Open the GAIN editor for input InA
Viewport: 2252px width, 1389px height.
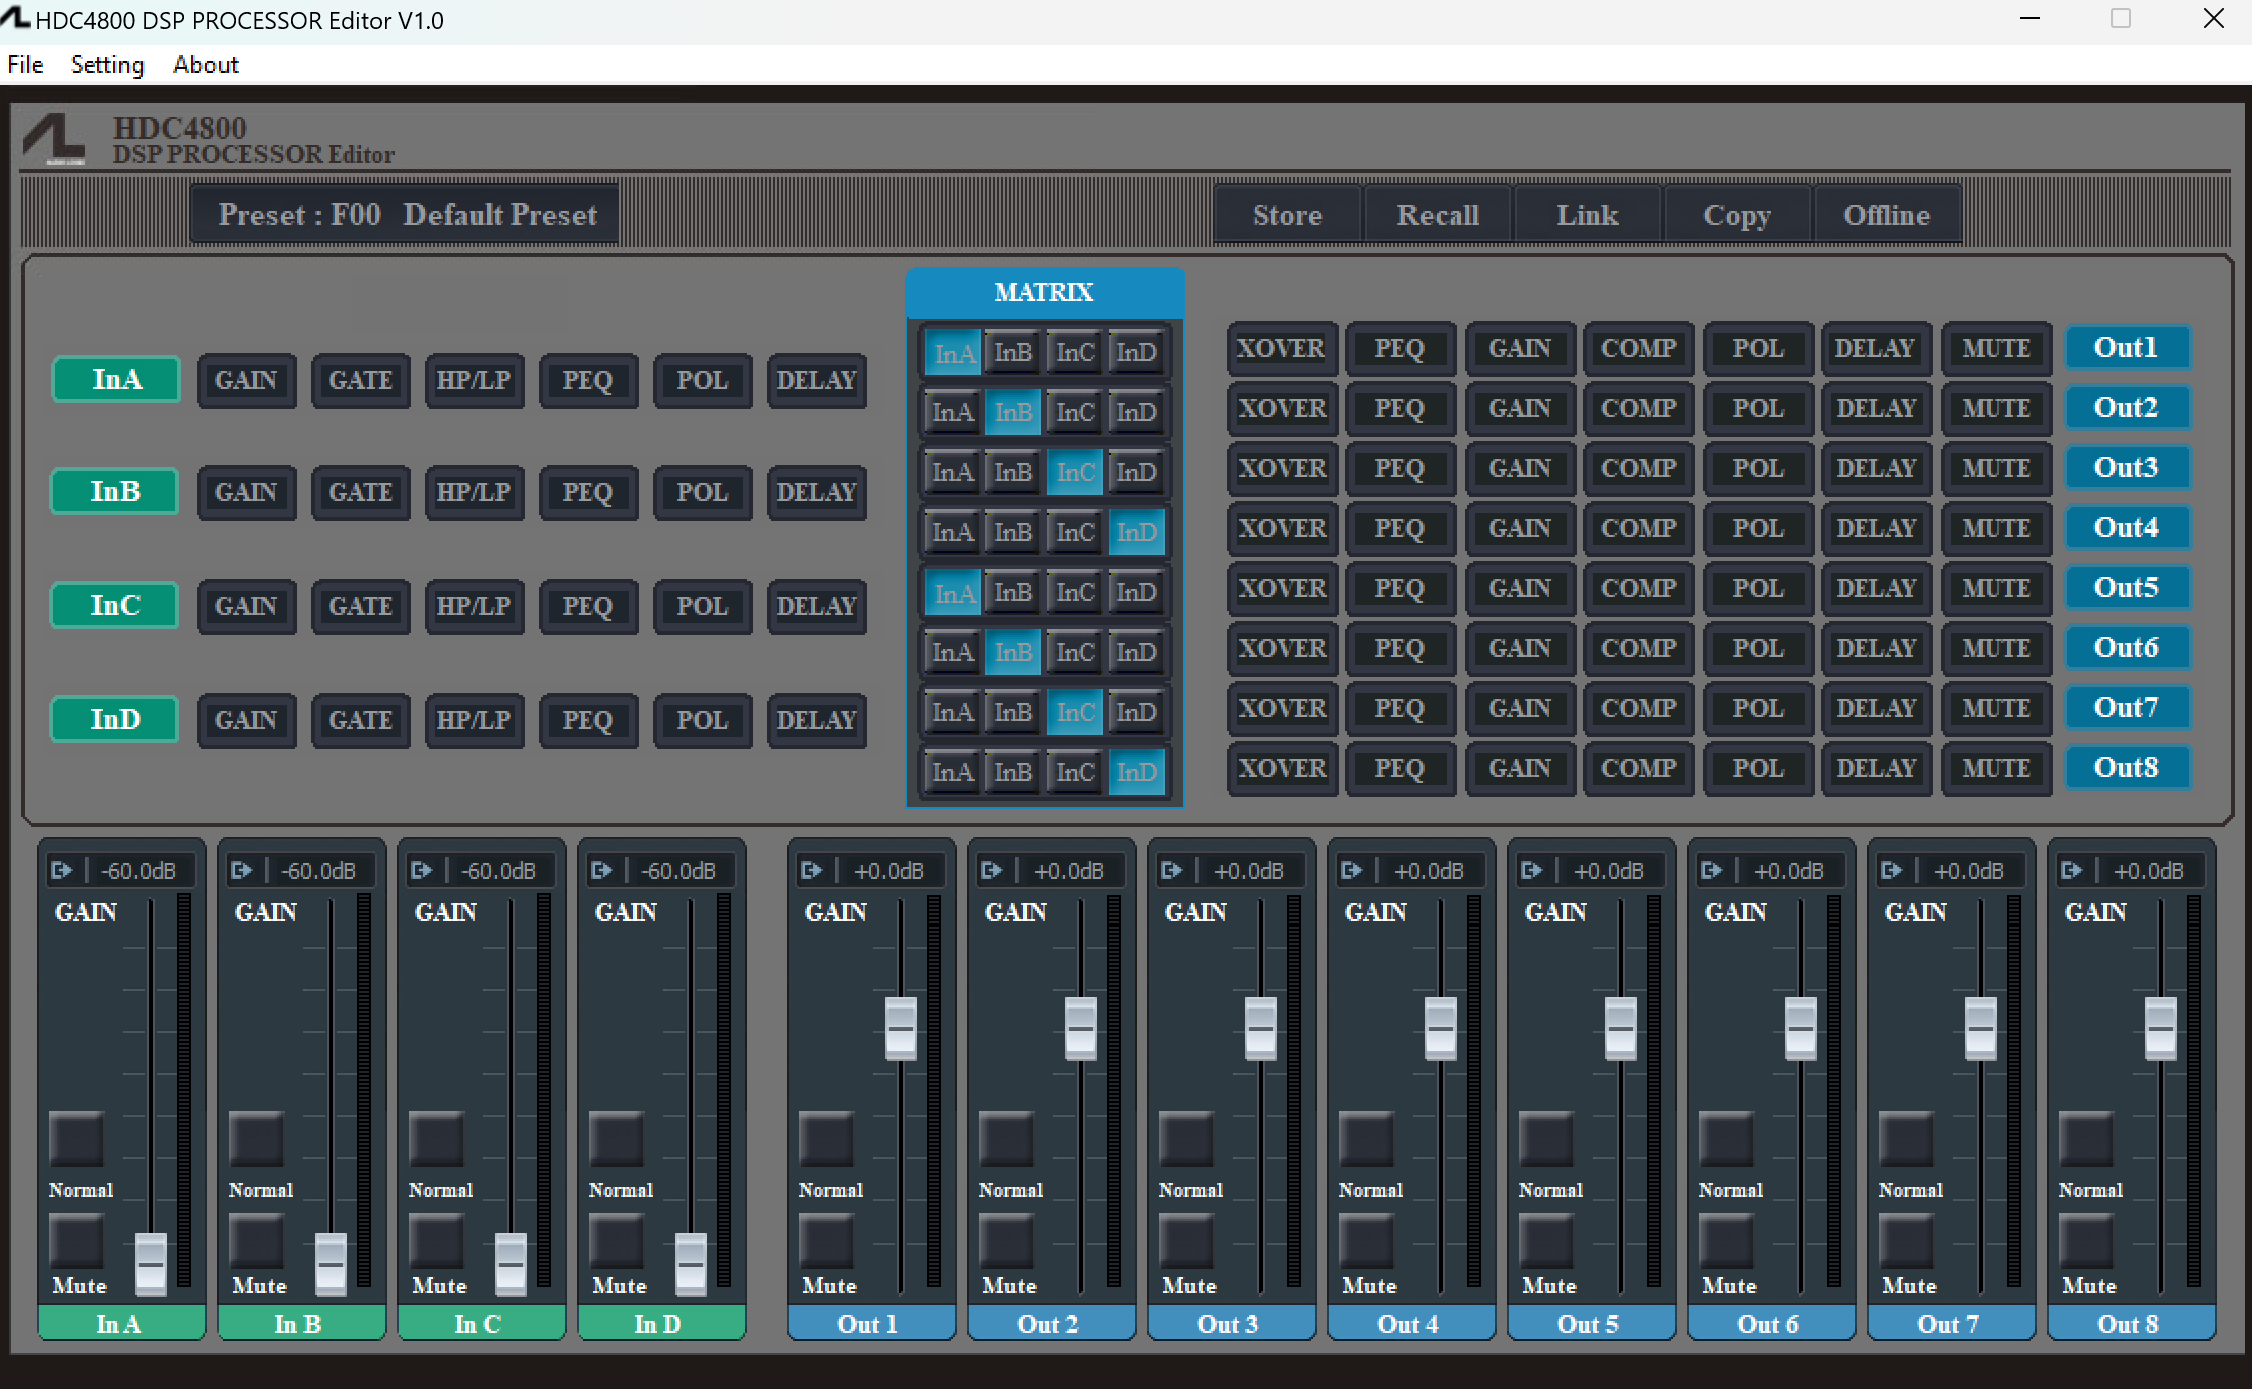tap(246, 381)
